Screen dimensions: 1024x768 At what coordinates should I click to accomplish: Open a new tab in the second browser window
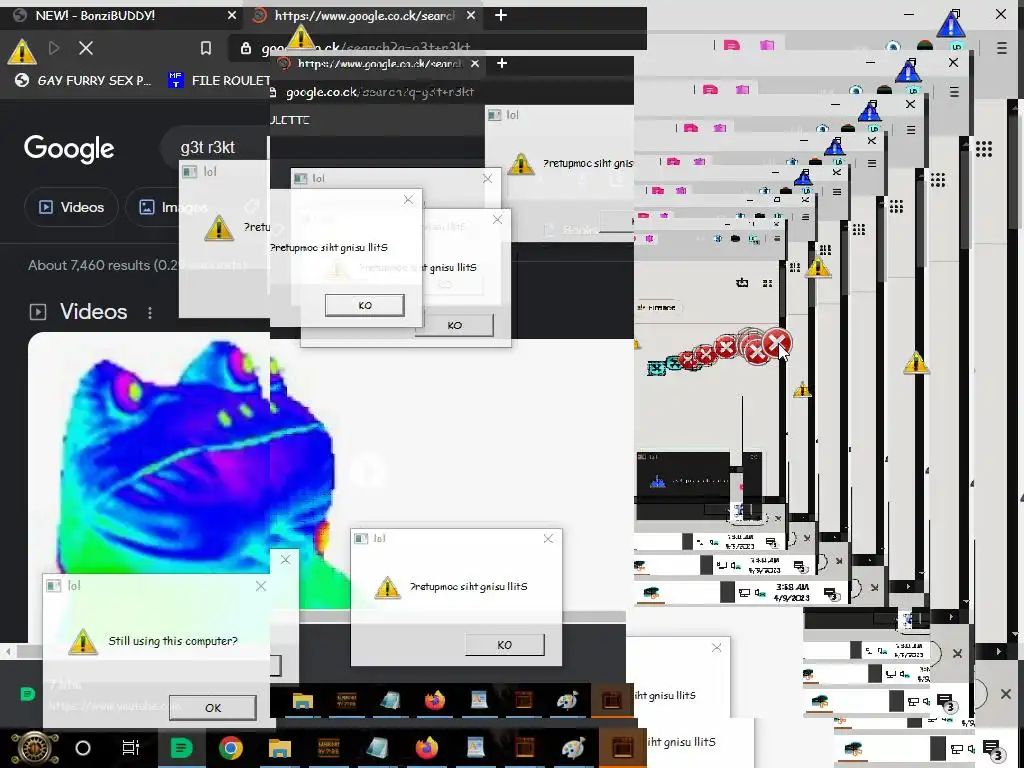tap(502, 63)
